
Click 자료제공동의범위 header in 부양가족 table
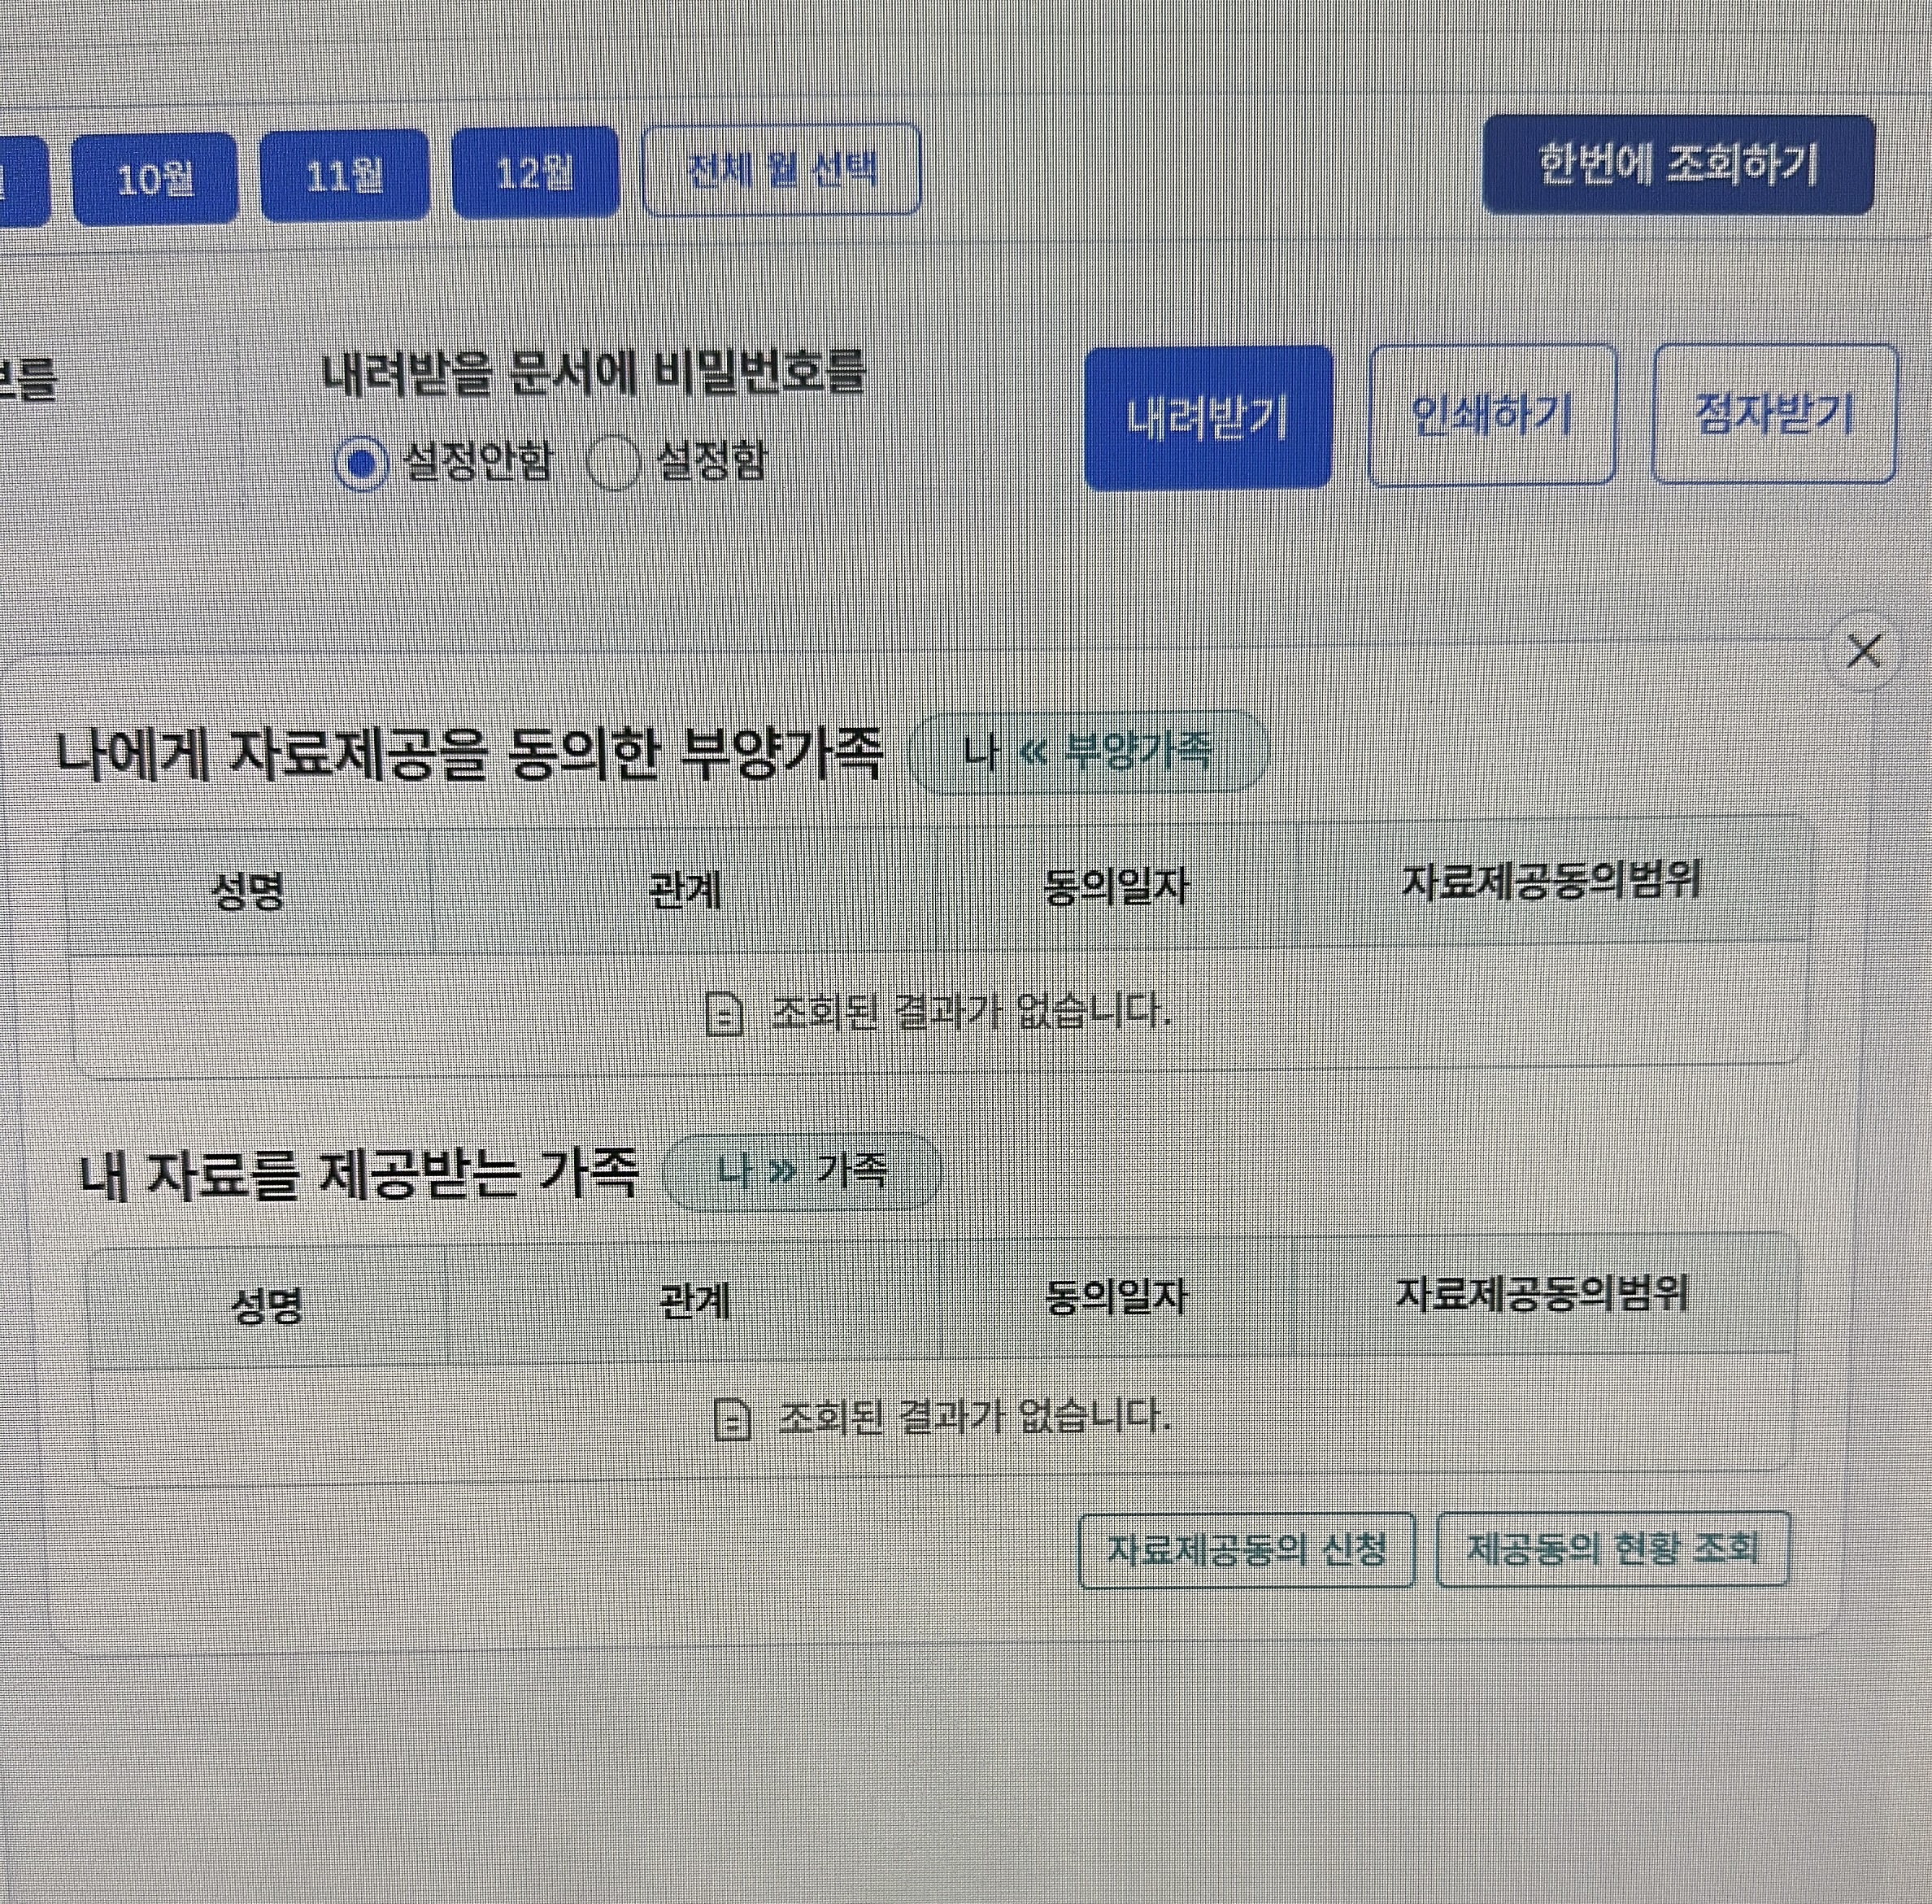(x=1551, y=882)
